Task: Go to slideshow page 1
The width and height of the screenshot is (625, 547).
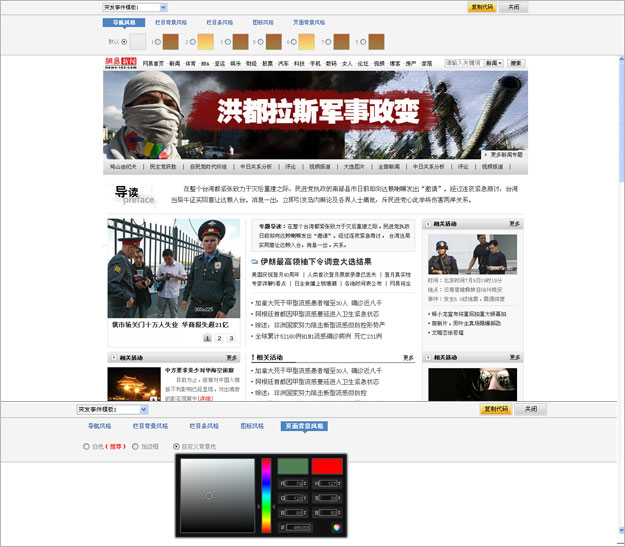Action: (x=207, y=338)
